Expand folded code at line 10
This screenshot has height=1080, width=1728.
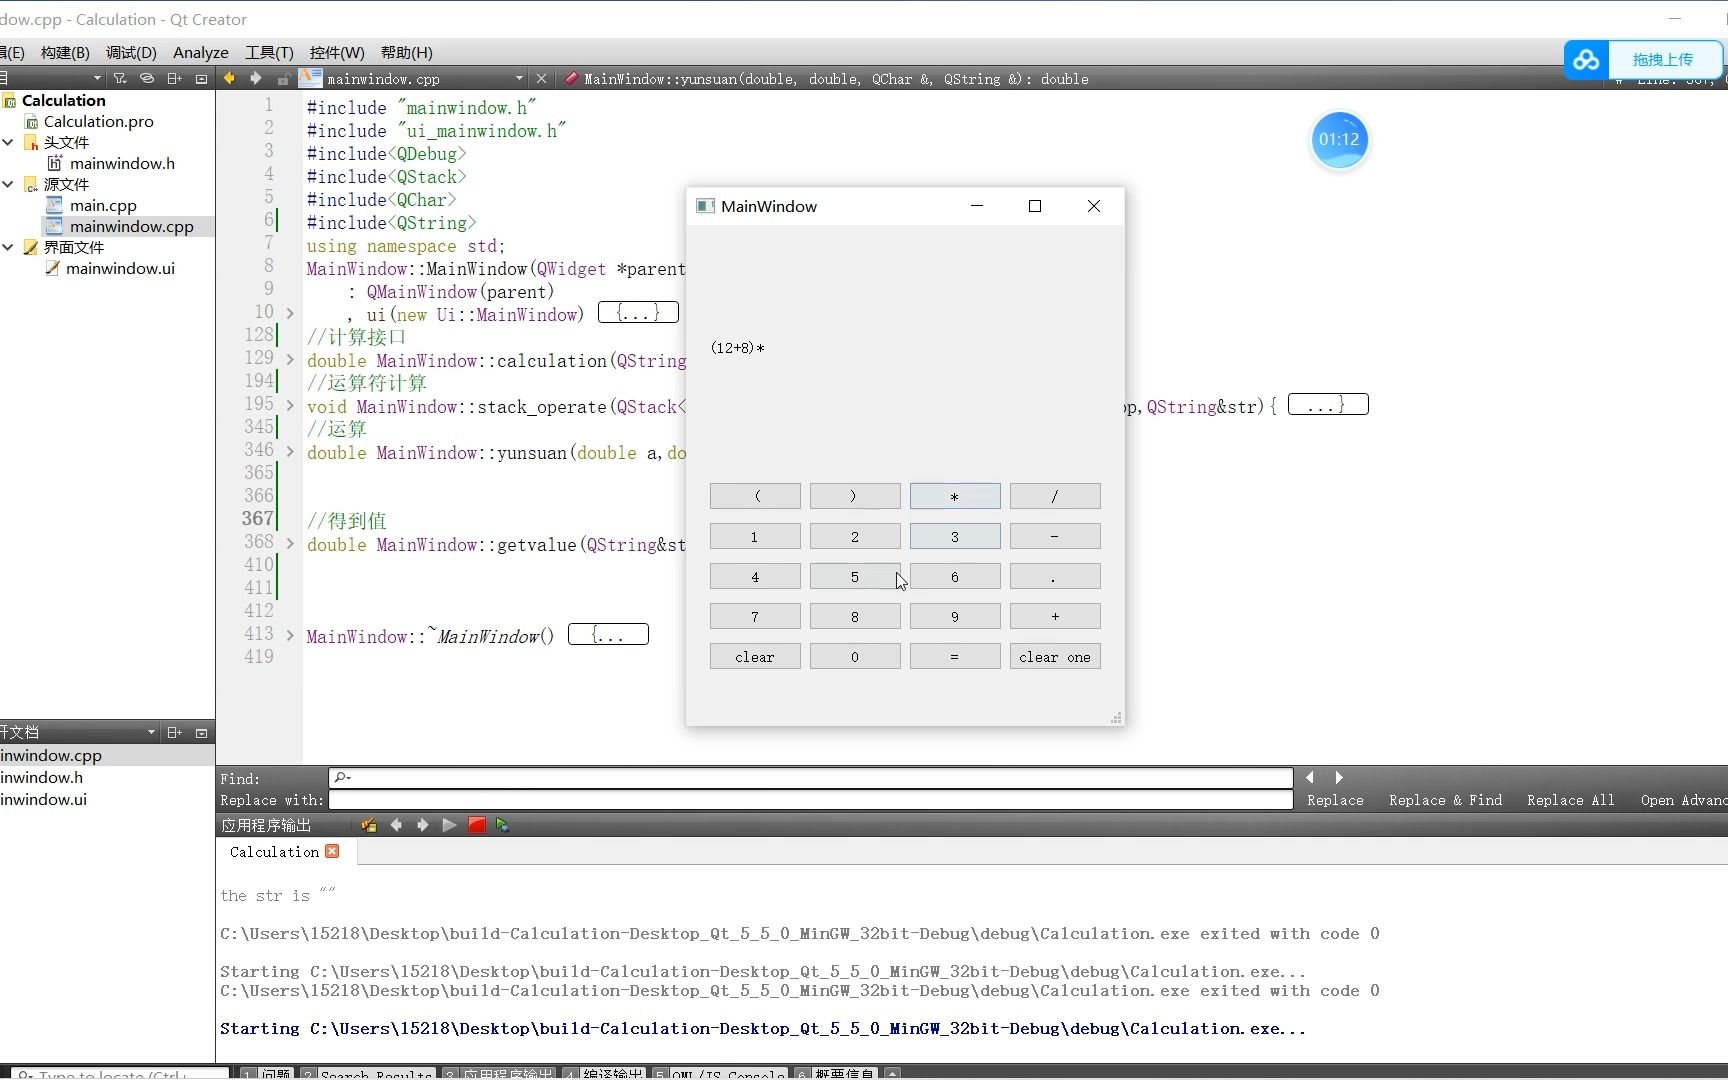tap(290, 314)
